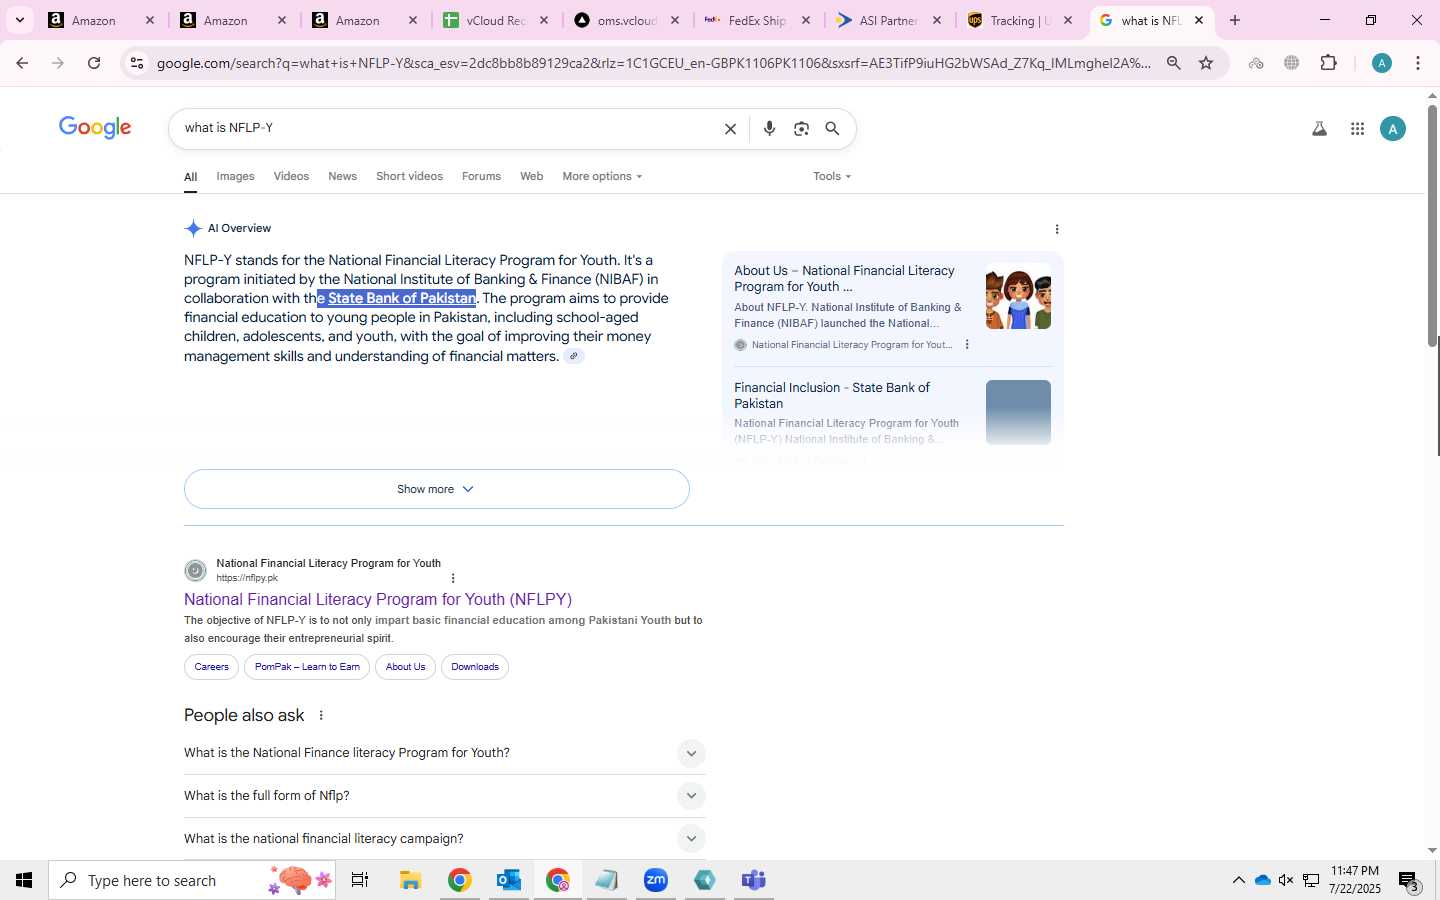This screenshot has width=1440, height=900.
Task: Reload the current page
Action: point(94,63)
